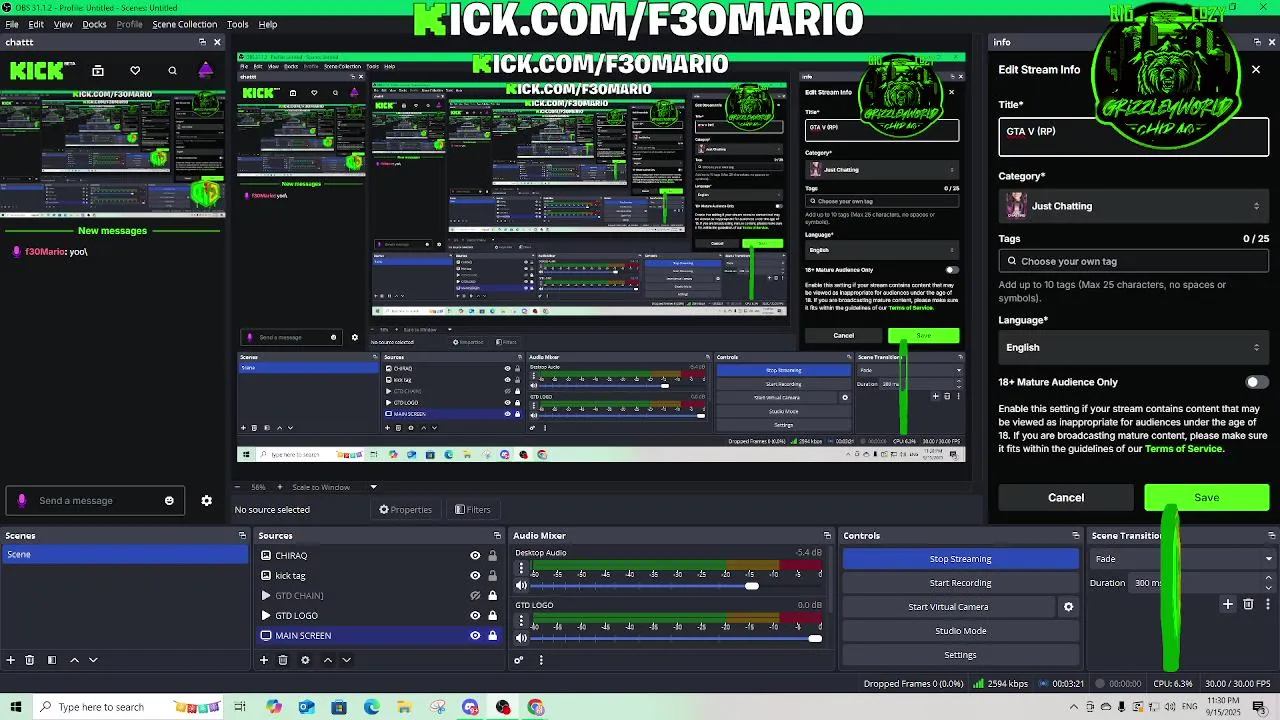Open advanced audio properties gears icon
The height and width of the screenshot is (720, 1280).
519,660
